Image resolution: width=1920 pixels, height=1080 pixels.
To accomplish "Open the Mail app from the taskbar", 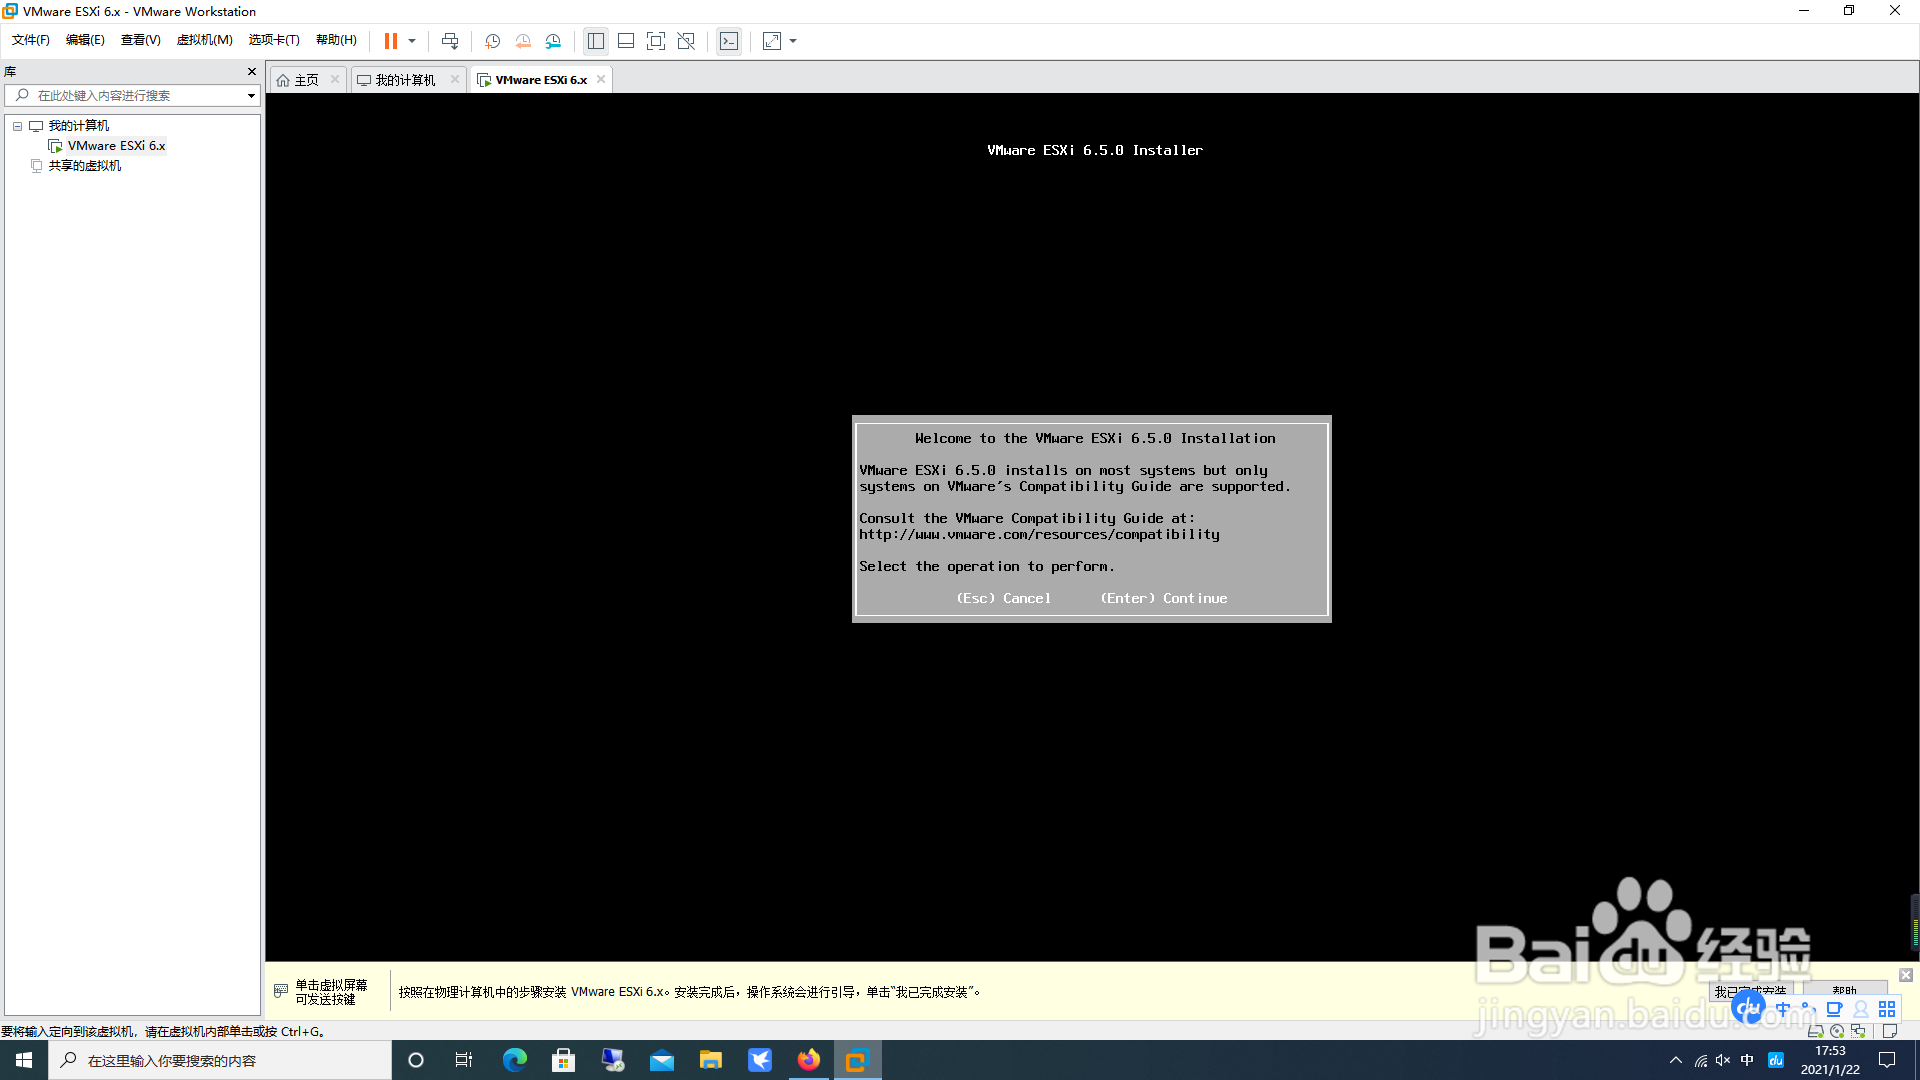I will (x=661, y=1060).
